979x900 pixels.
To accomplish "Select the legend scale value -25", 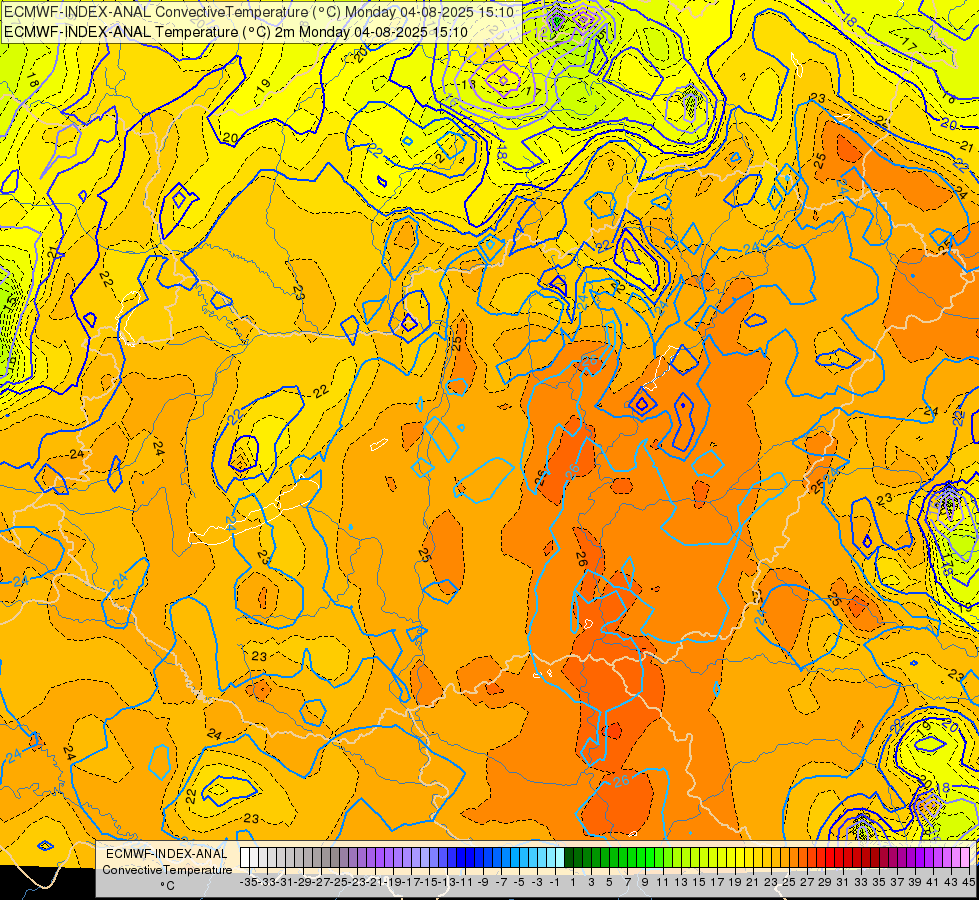I will point(339,883).
